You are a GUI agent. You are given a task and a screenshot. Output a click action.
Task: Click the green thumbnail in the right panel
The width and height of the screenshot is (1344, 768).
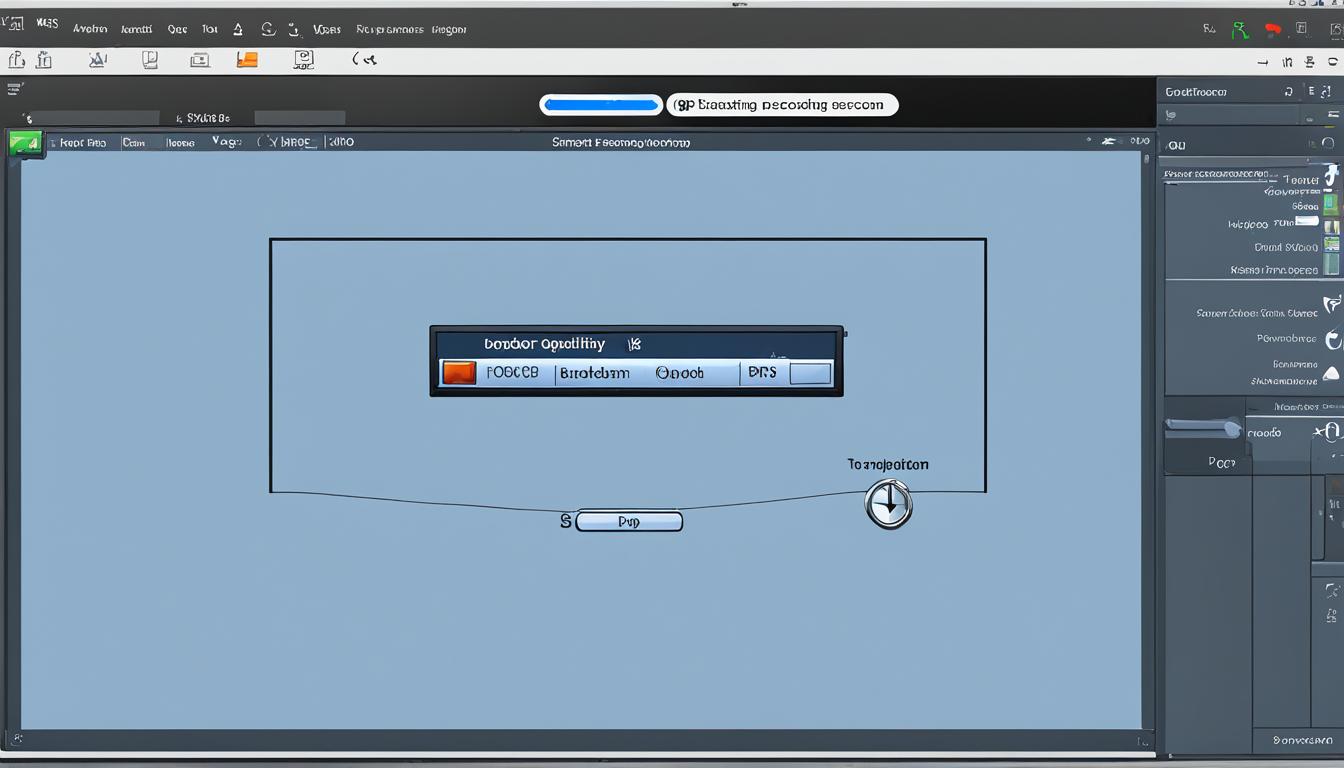1330,205
